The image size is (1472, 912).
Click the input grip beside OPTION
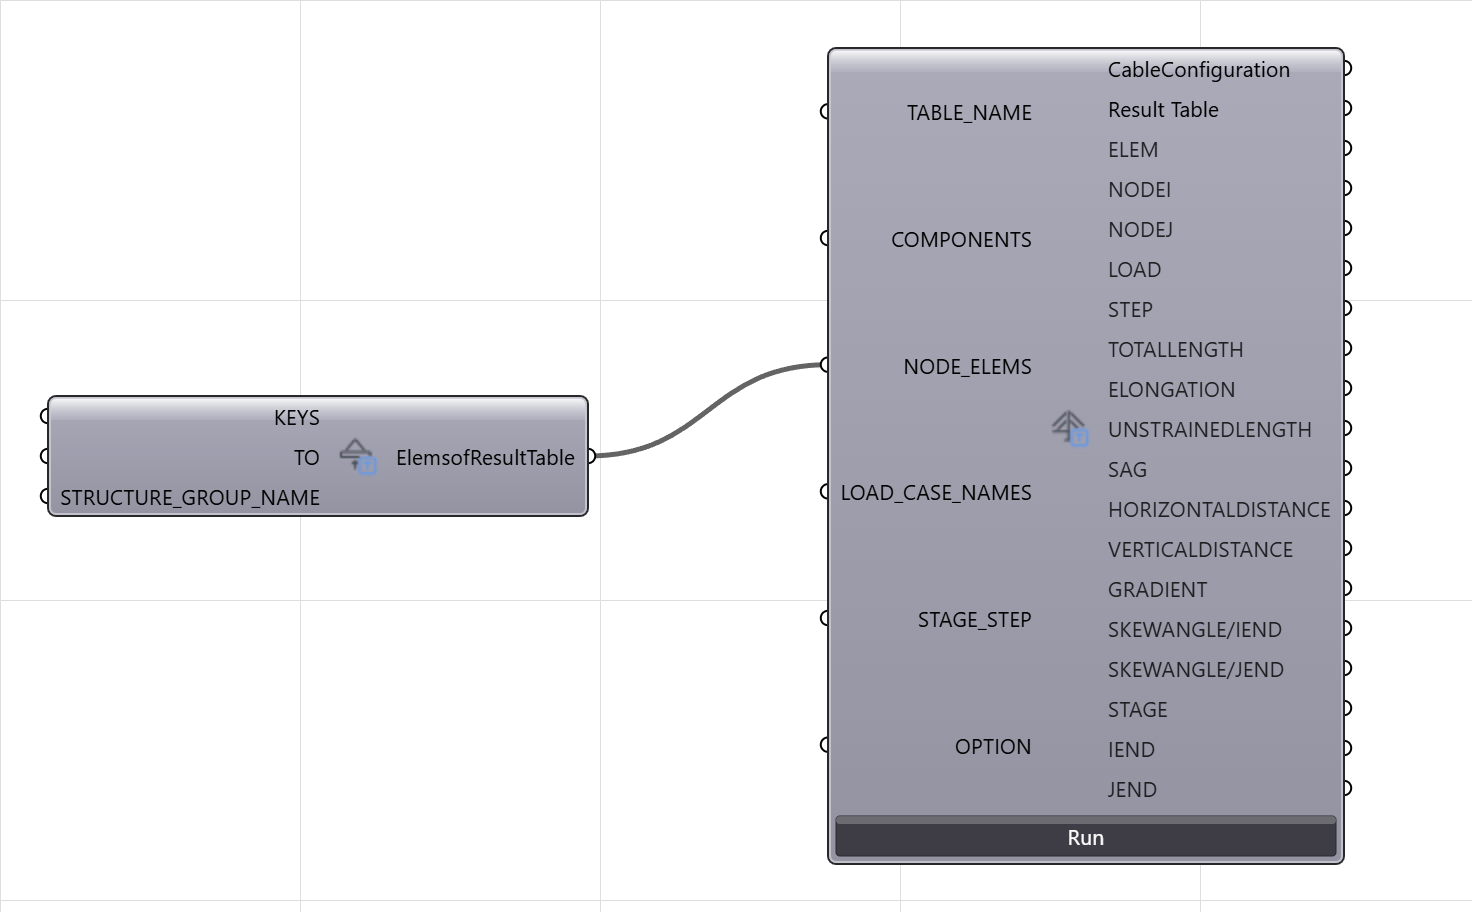[825, 745]
